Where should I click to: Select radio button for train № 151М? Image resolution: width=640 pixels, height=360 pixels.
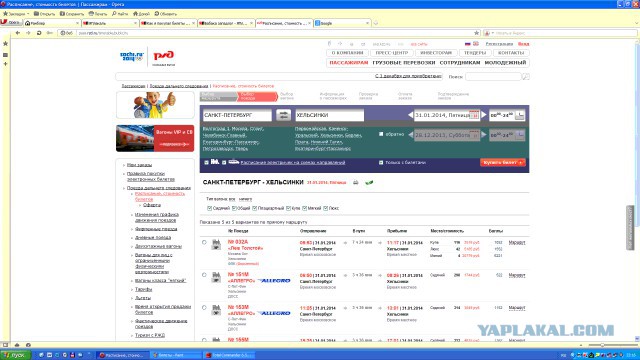tap(204, 275)
